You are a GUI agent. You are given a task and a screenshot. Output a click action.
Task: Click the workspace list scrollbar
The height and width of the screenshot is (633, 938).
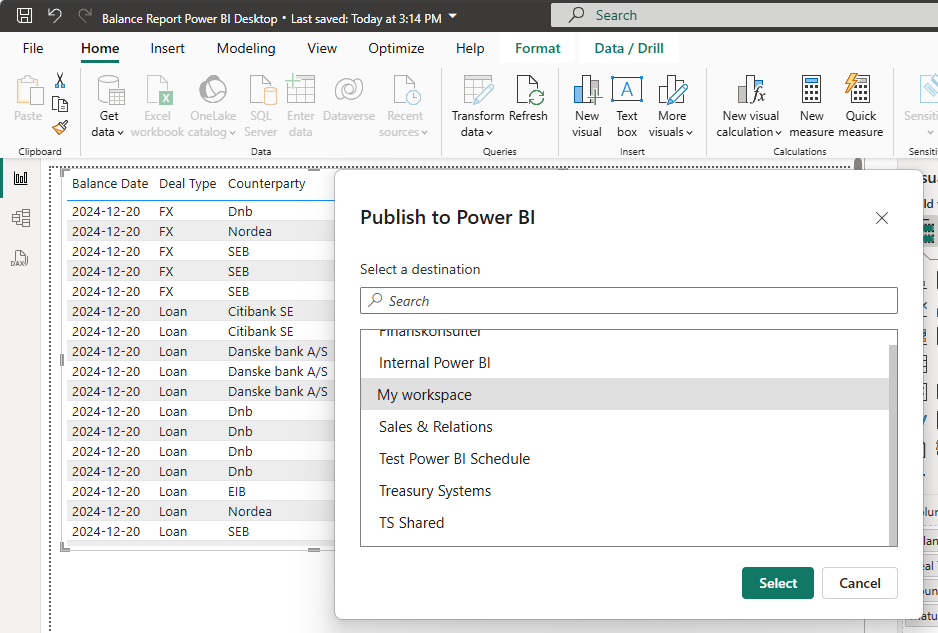tap(893, 444)
